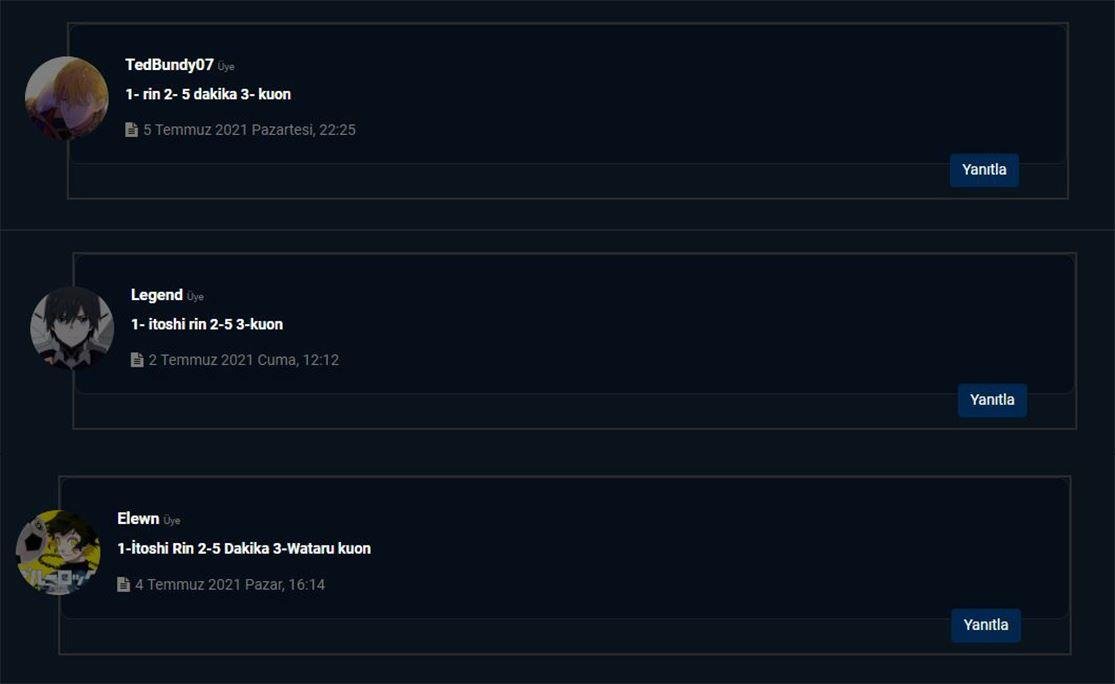Click the timestamp 5 Temmuz 2021 Pazartesi, 22:25
The height and width of the screenshot is (684, 1115).
249,130
